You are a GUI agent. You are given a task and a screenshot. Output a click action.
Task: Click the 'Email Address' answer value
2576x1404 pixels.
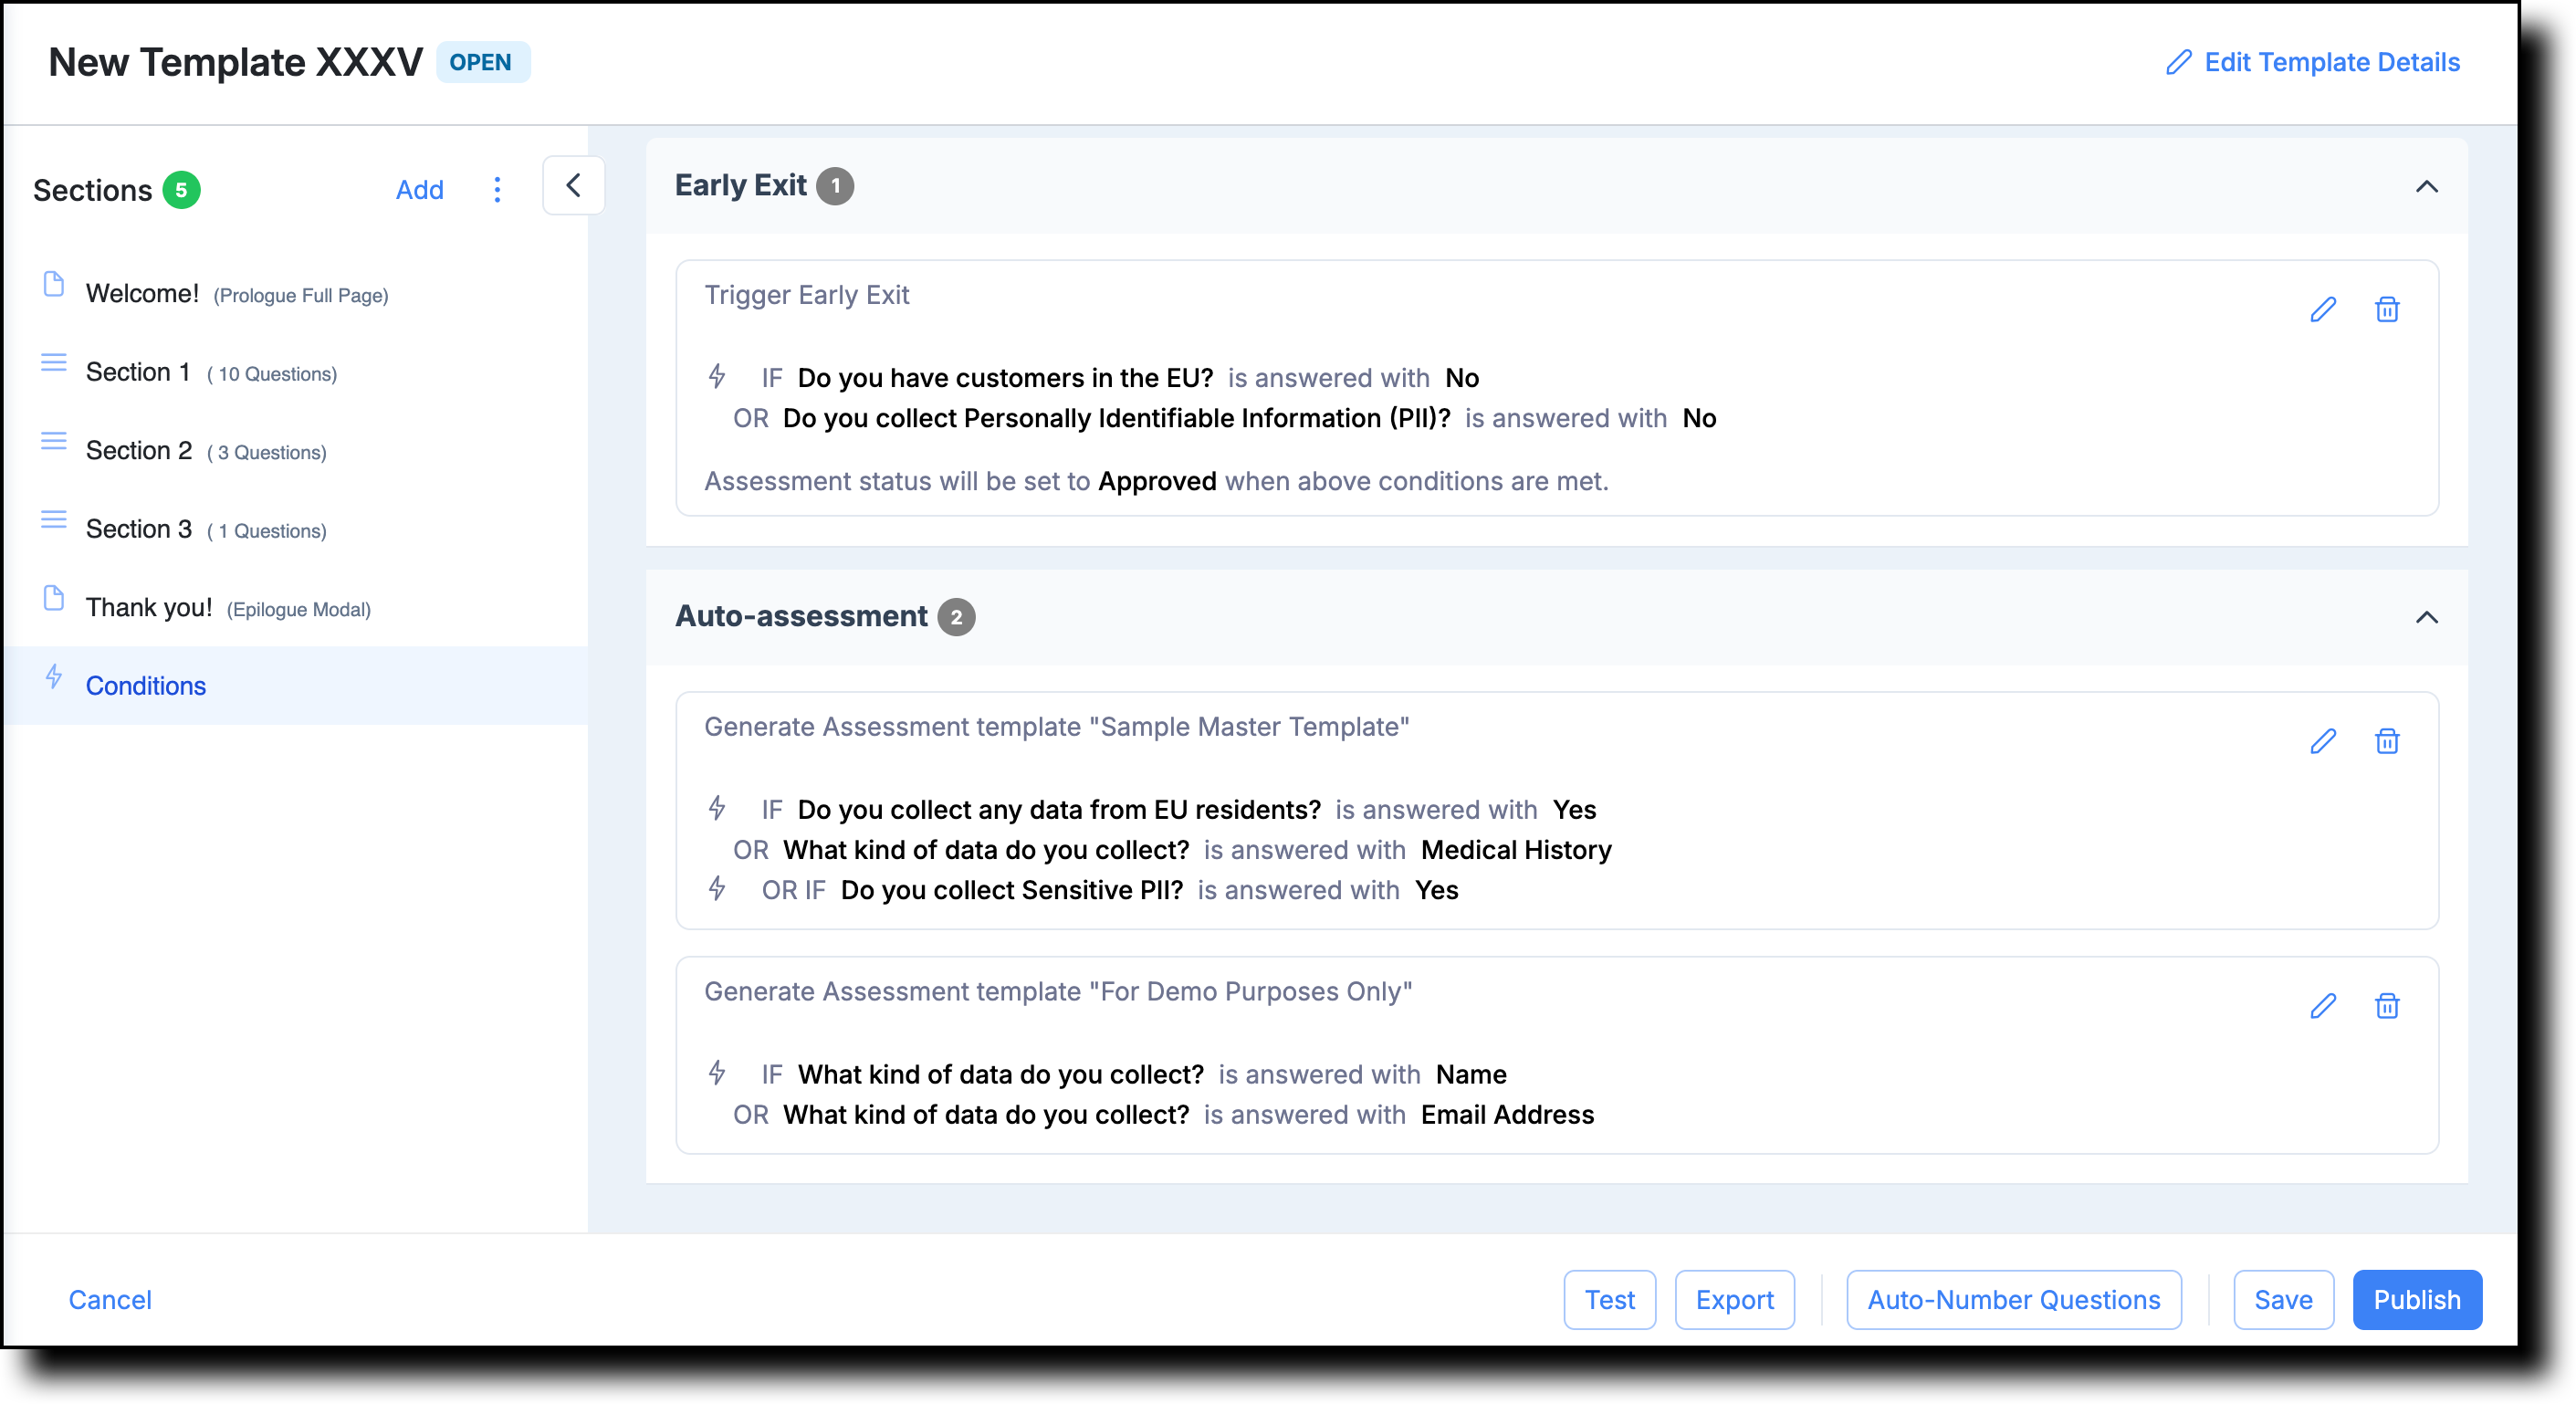1507,1115
